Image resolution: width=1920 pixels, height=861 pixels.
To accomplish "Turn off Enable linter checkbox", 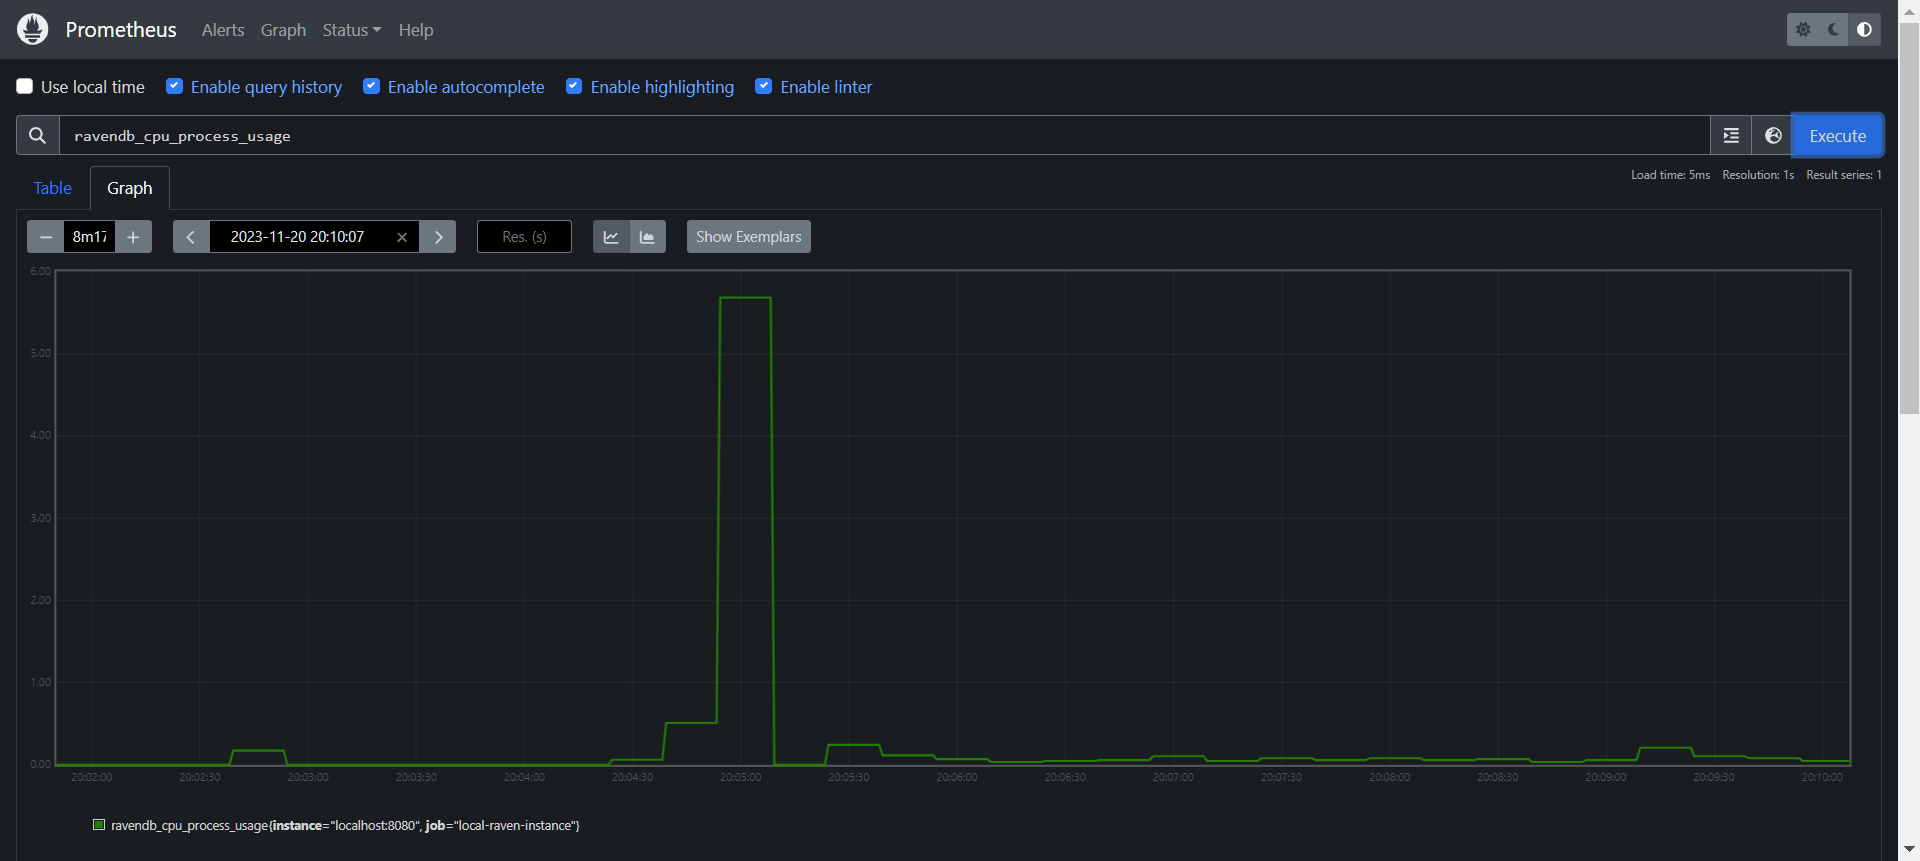I will pos(763,86).
